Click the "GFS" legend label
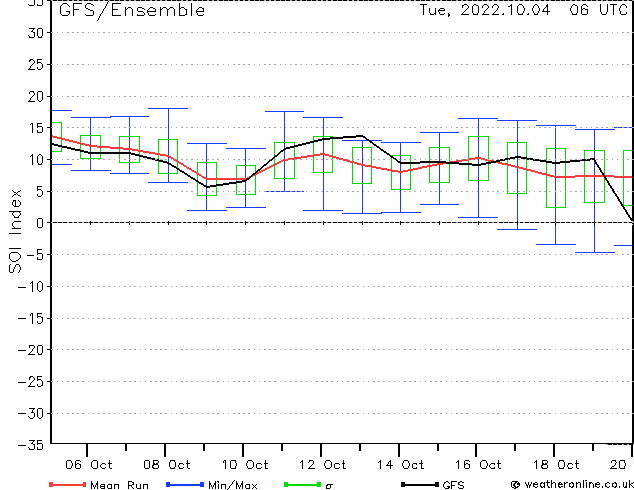 pos(453,485)
